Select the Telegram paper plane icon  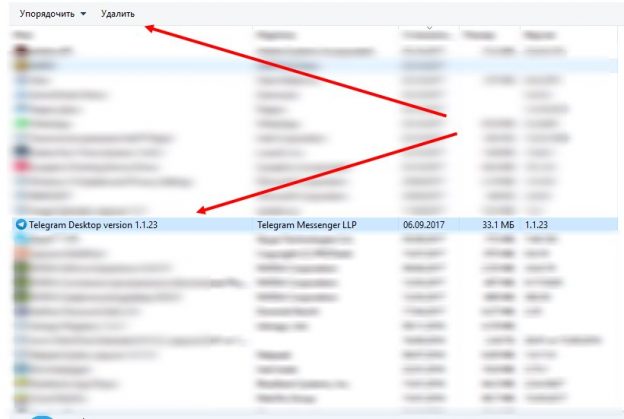coord(21,224)
